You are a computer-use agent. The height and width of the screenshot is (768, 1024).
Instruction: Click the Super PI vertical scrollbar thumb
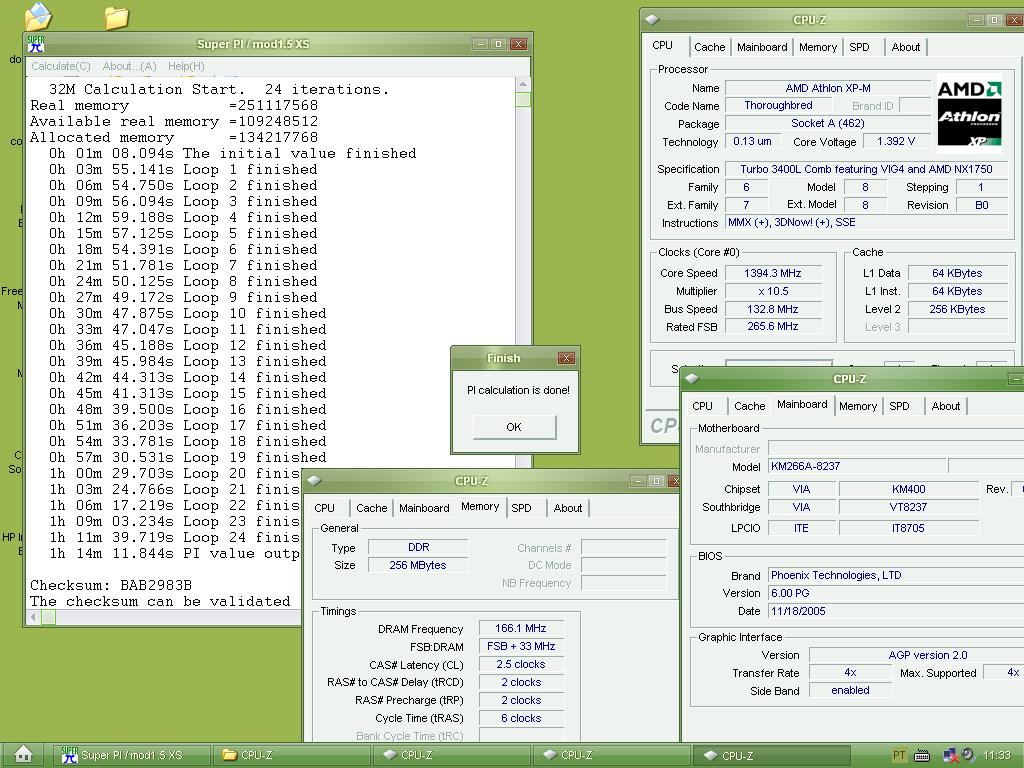coord(522,99)
